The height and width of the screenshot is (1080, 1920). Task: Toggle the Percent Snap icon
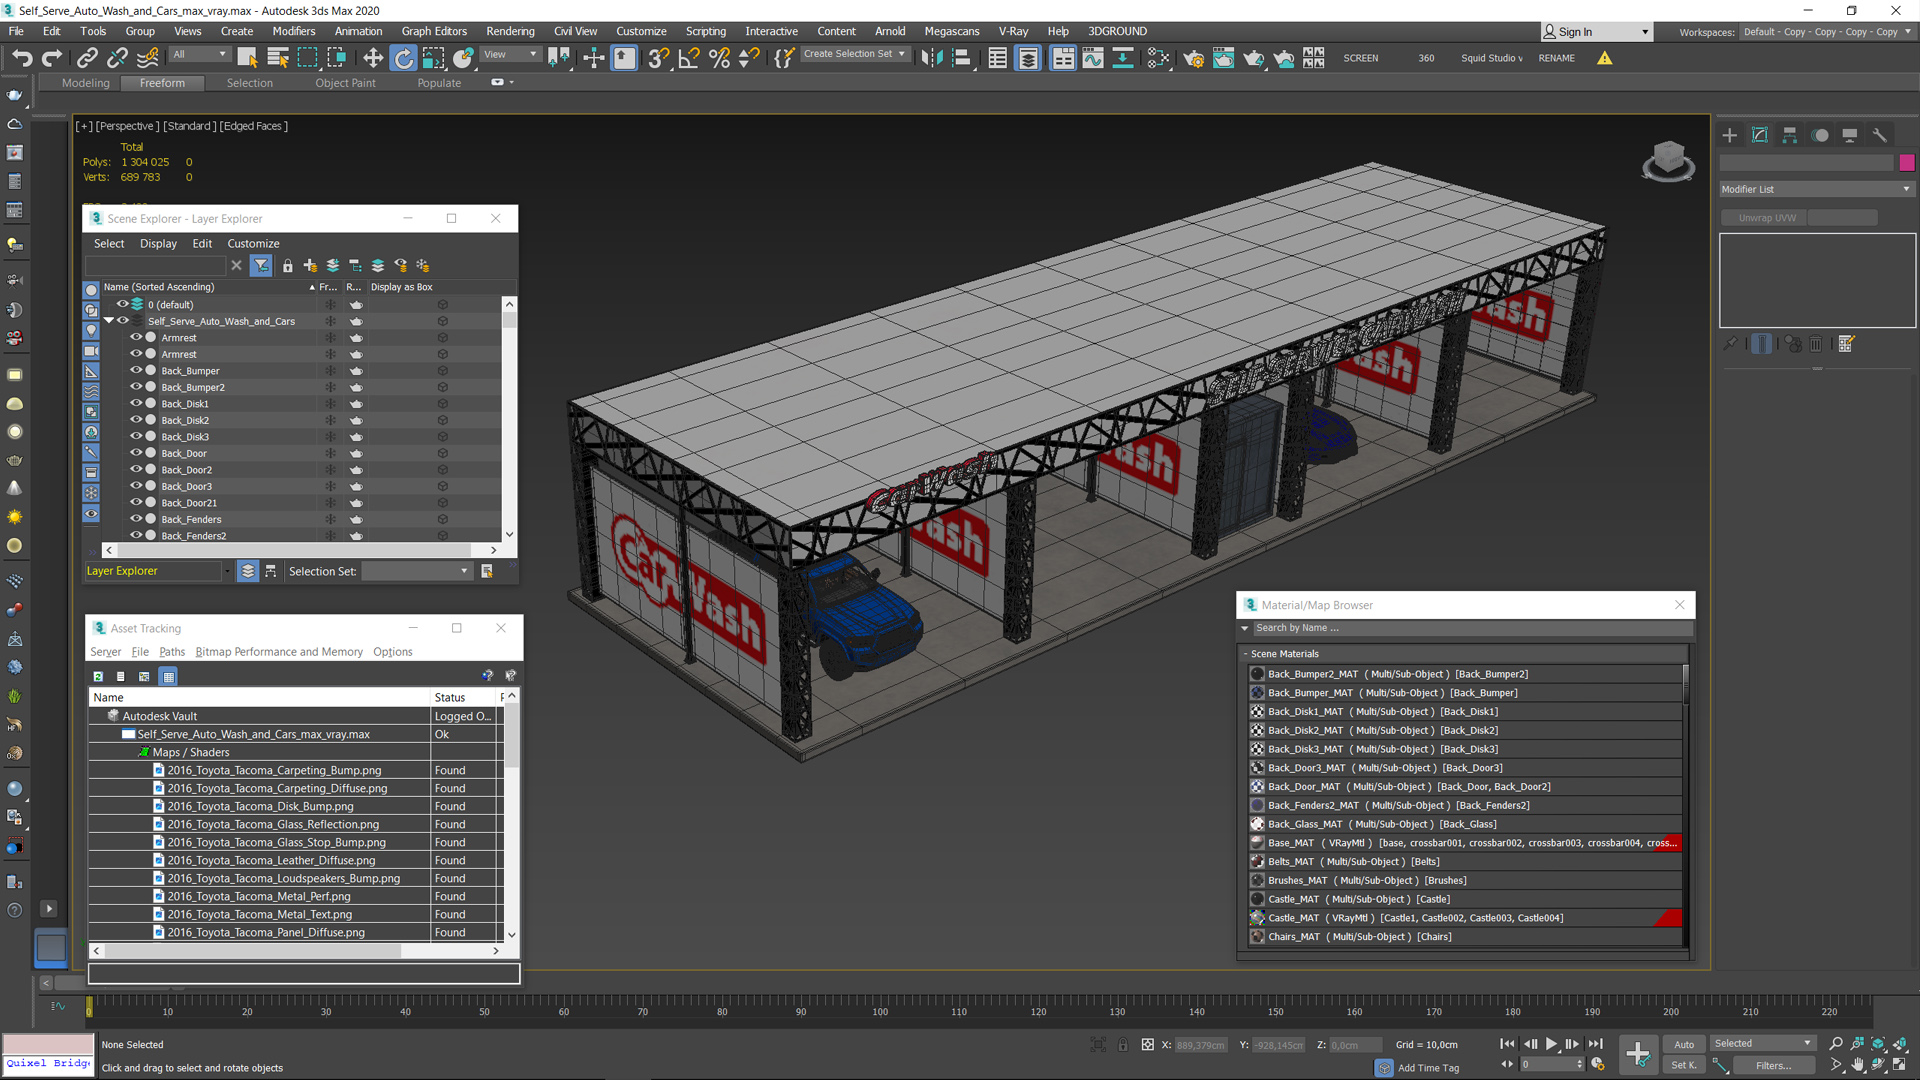(719, 58)
